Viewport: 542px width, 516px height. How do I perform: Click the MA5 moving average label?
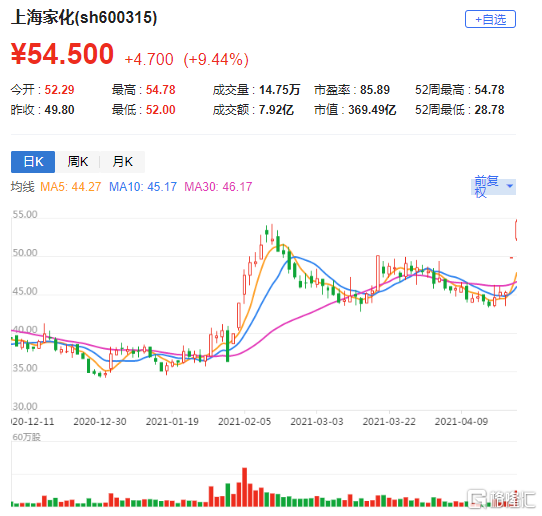tap(71, 187)
